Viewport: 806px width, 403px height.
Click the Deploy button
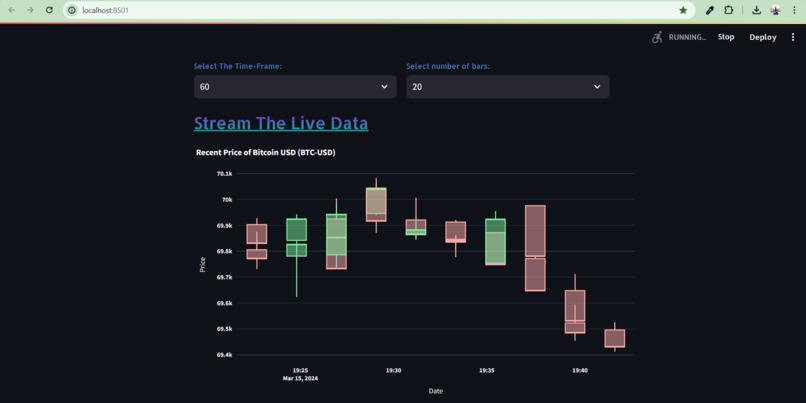tap(763, 37)
